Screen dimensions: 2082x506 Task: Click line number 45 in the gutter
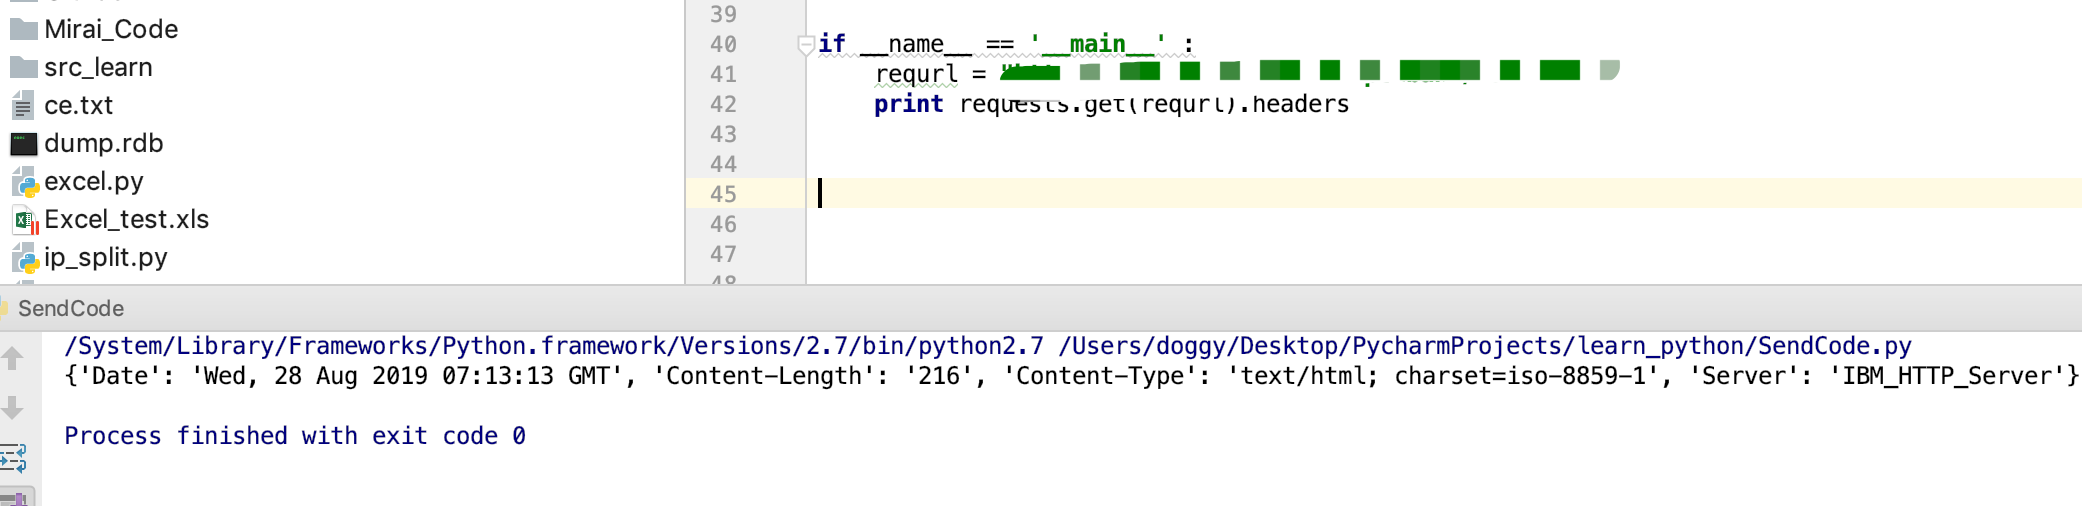pos(723,194)
